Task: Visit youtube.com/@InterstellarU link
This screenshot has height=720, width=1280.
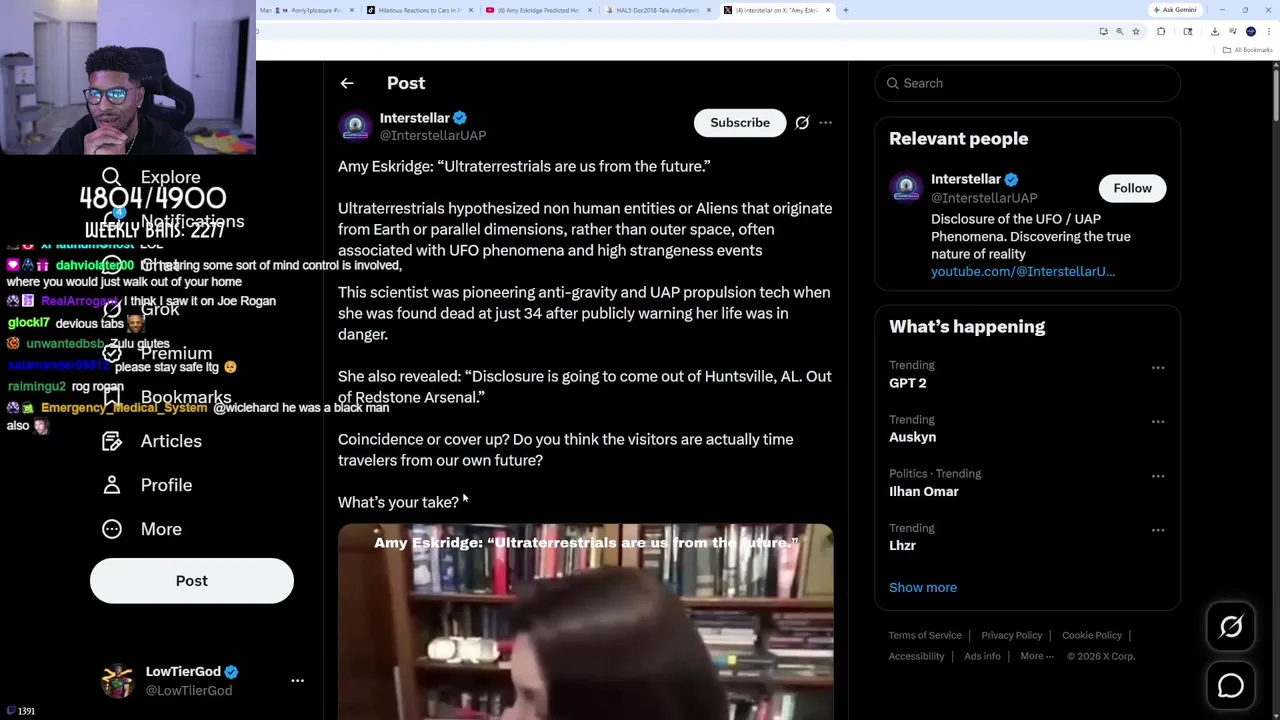Action: [x=1023, y=271]
